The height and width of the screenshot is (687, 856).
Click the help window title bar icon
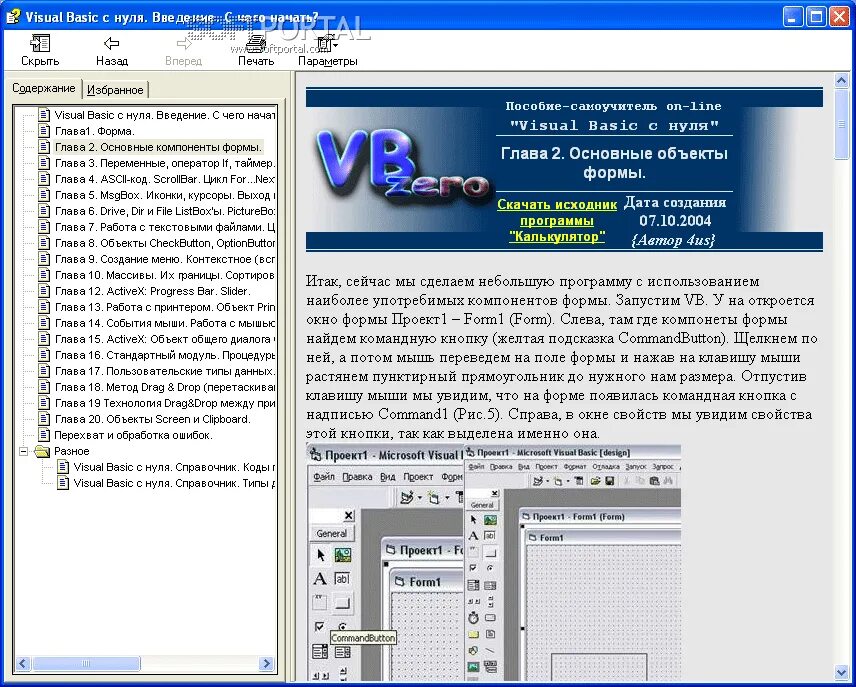coord(13,16)
